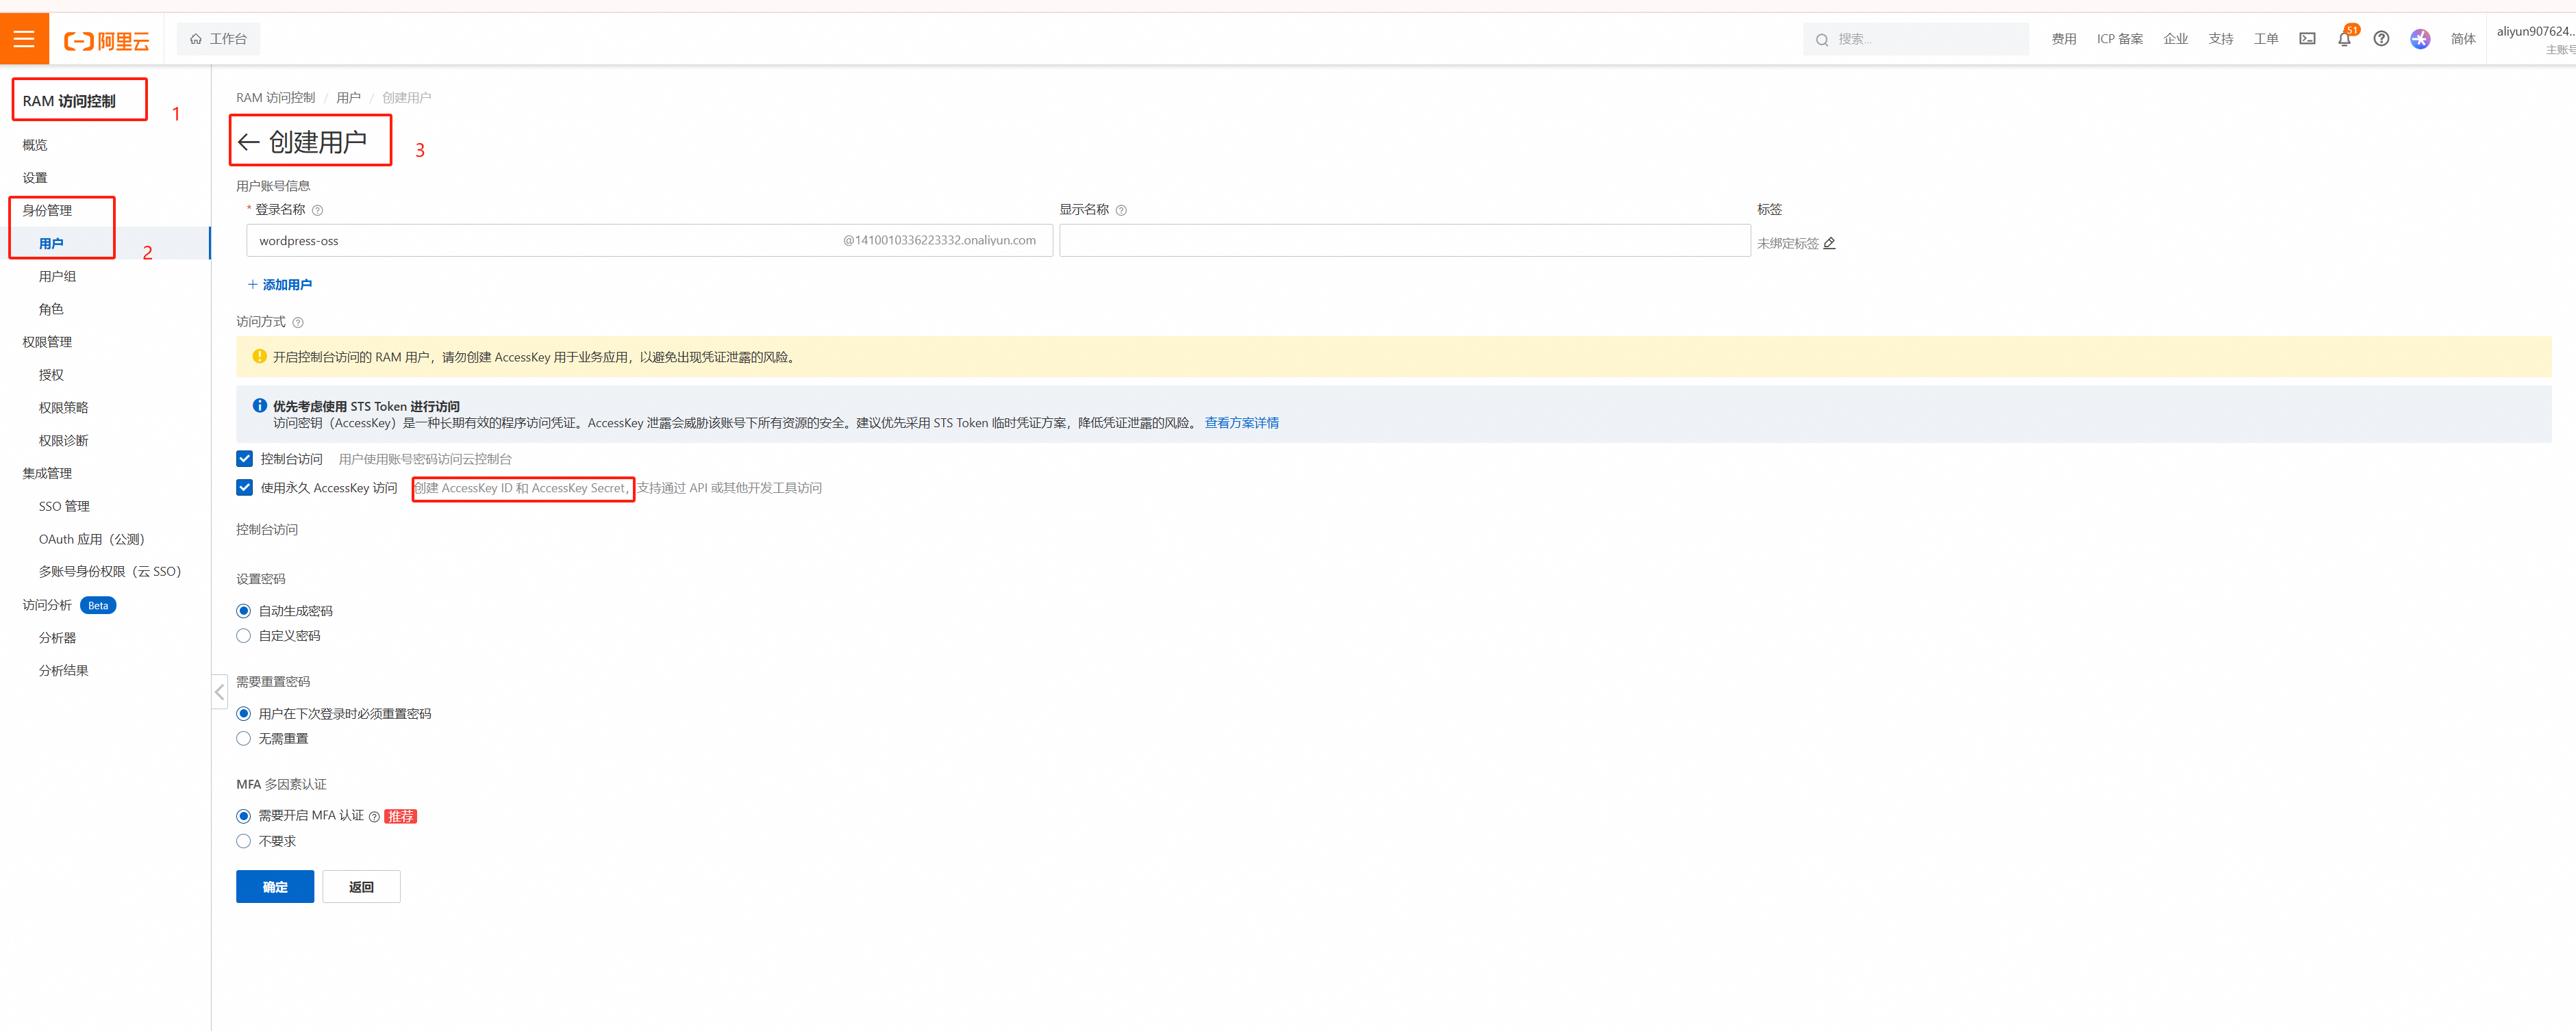
Task: Open 权限策略 in the sidebar
Action: tap(63, 408)
